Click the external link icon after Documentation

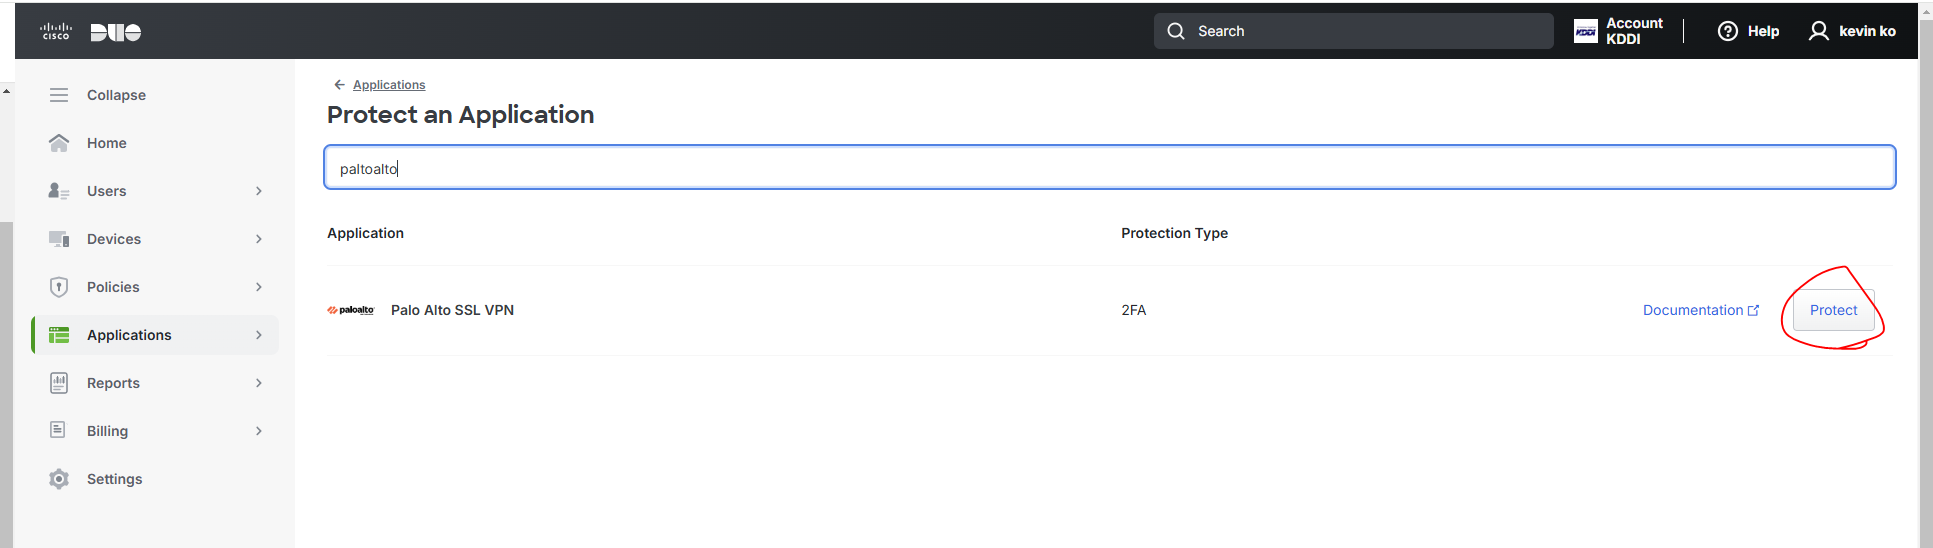(x=1753, y=310)
